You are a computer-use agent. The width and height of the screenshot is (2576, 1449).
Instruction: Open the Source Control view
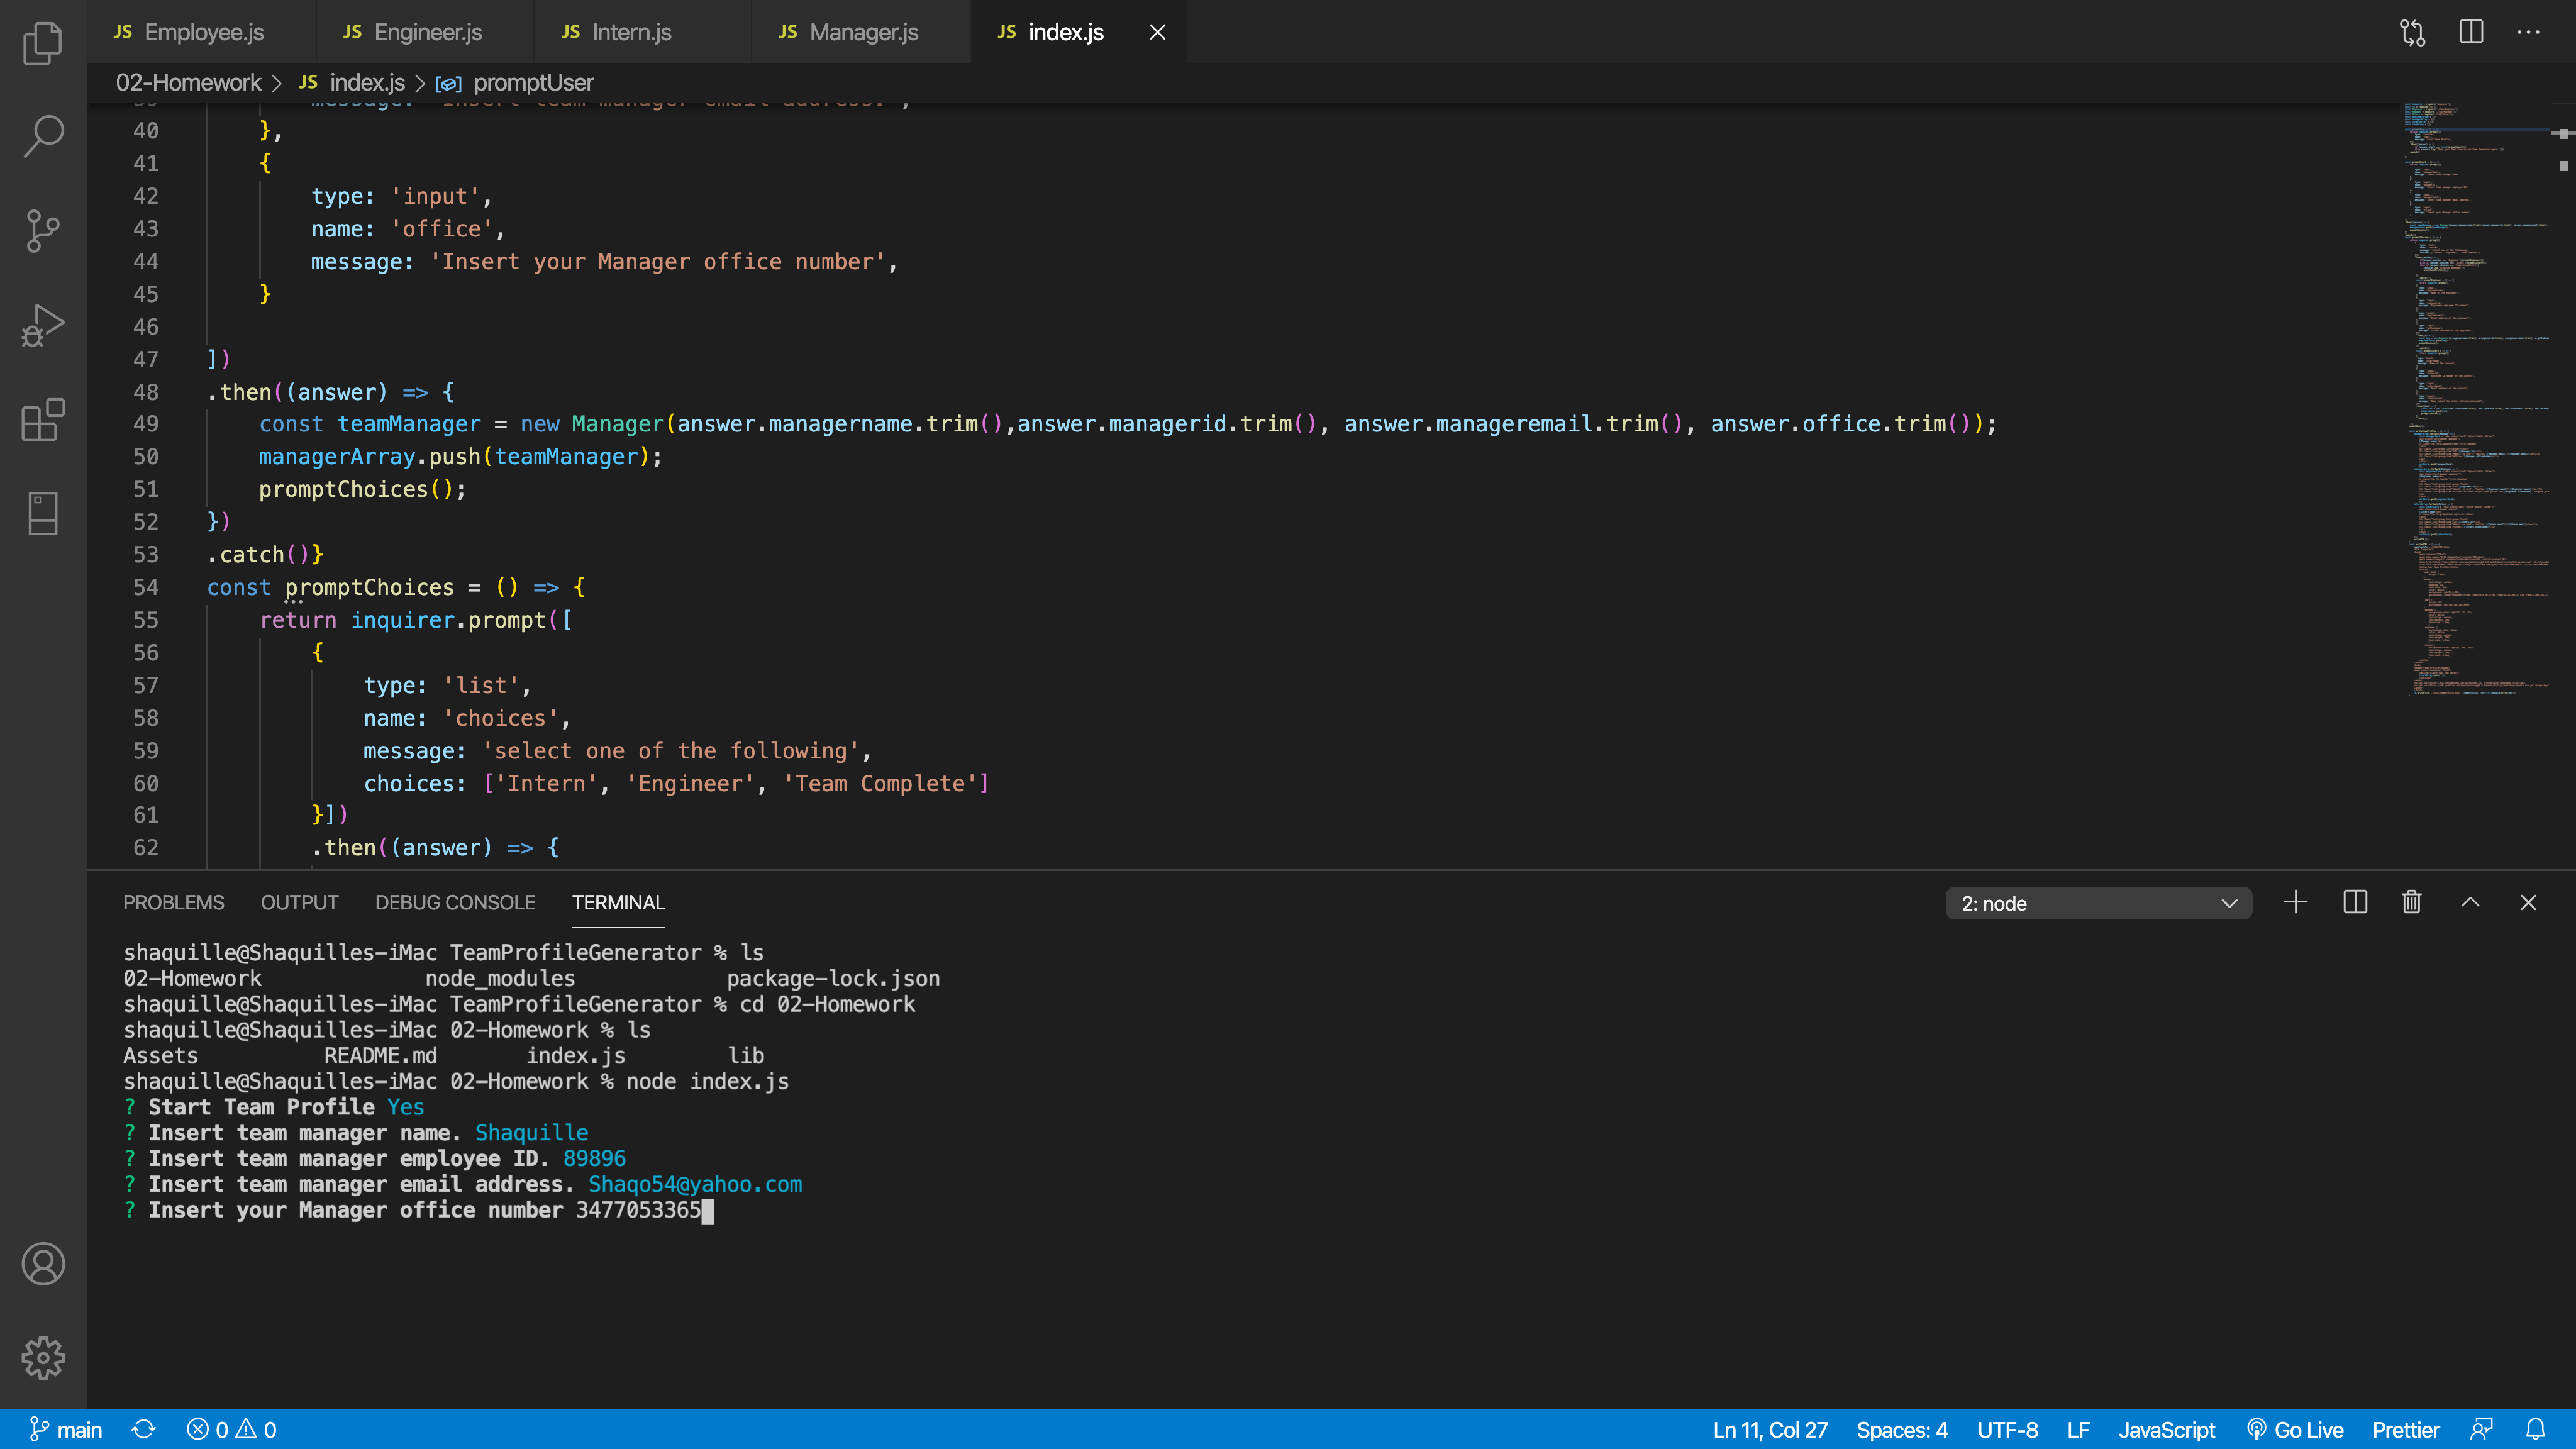pos(43,231)
